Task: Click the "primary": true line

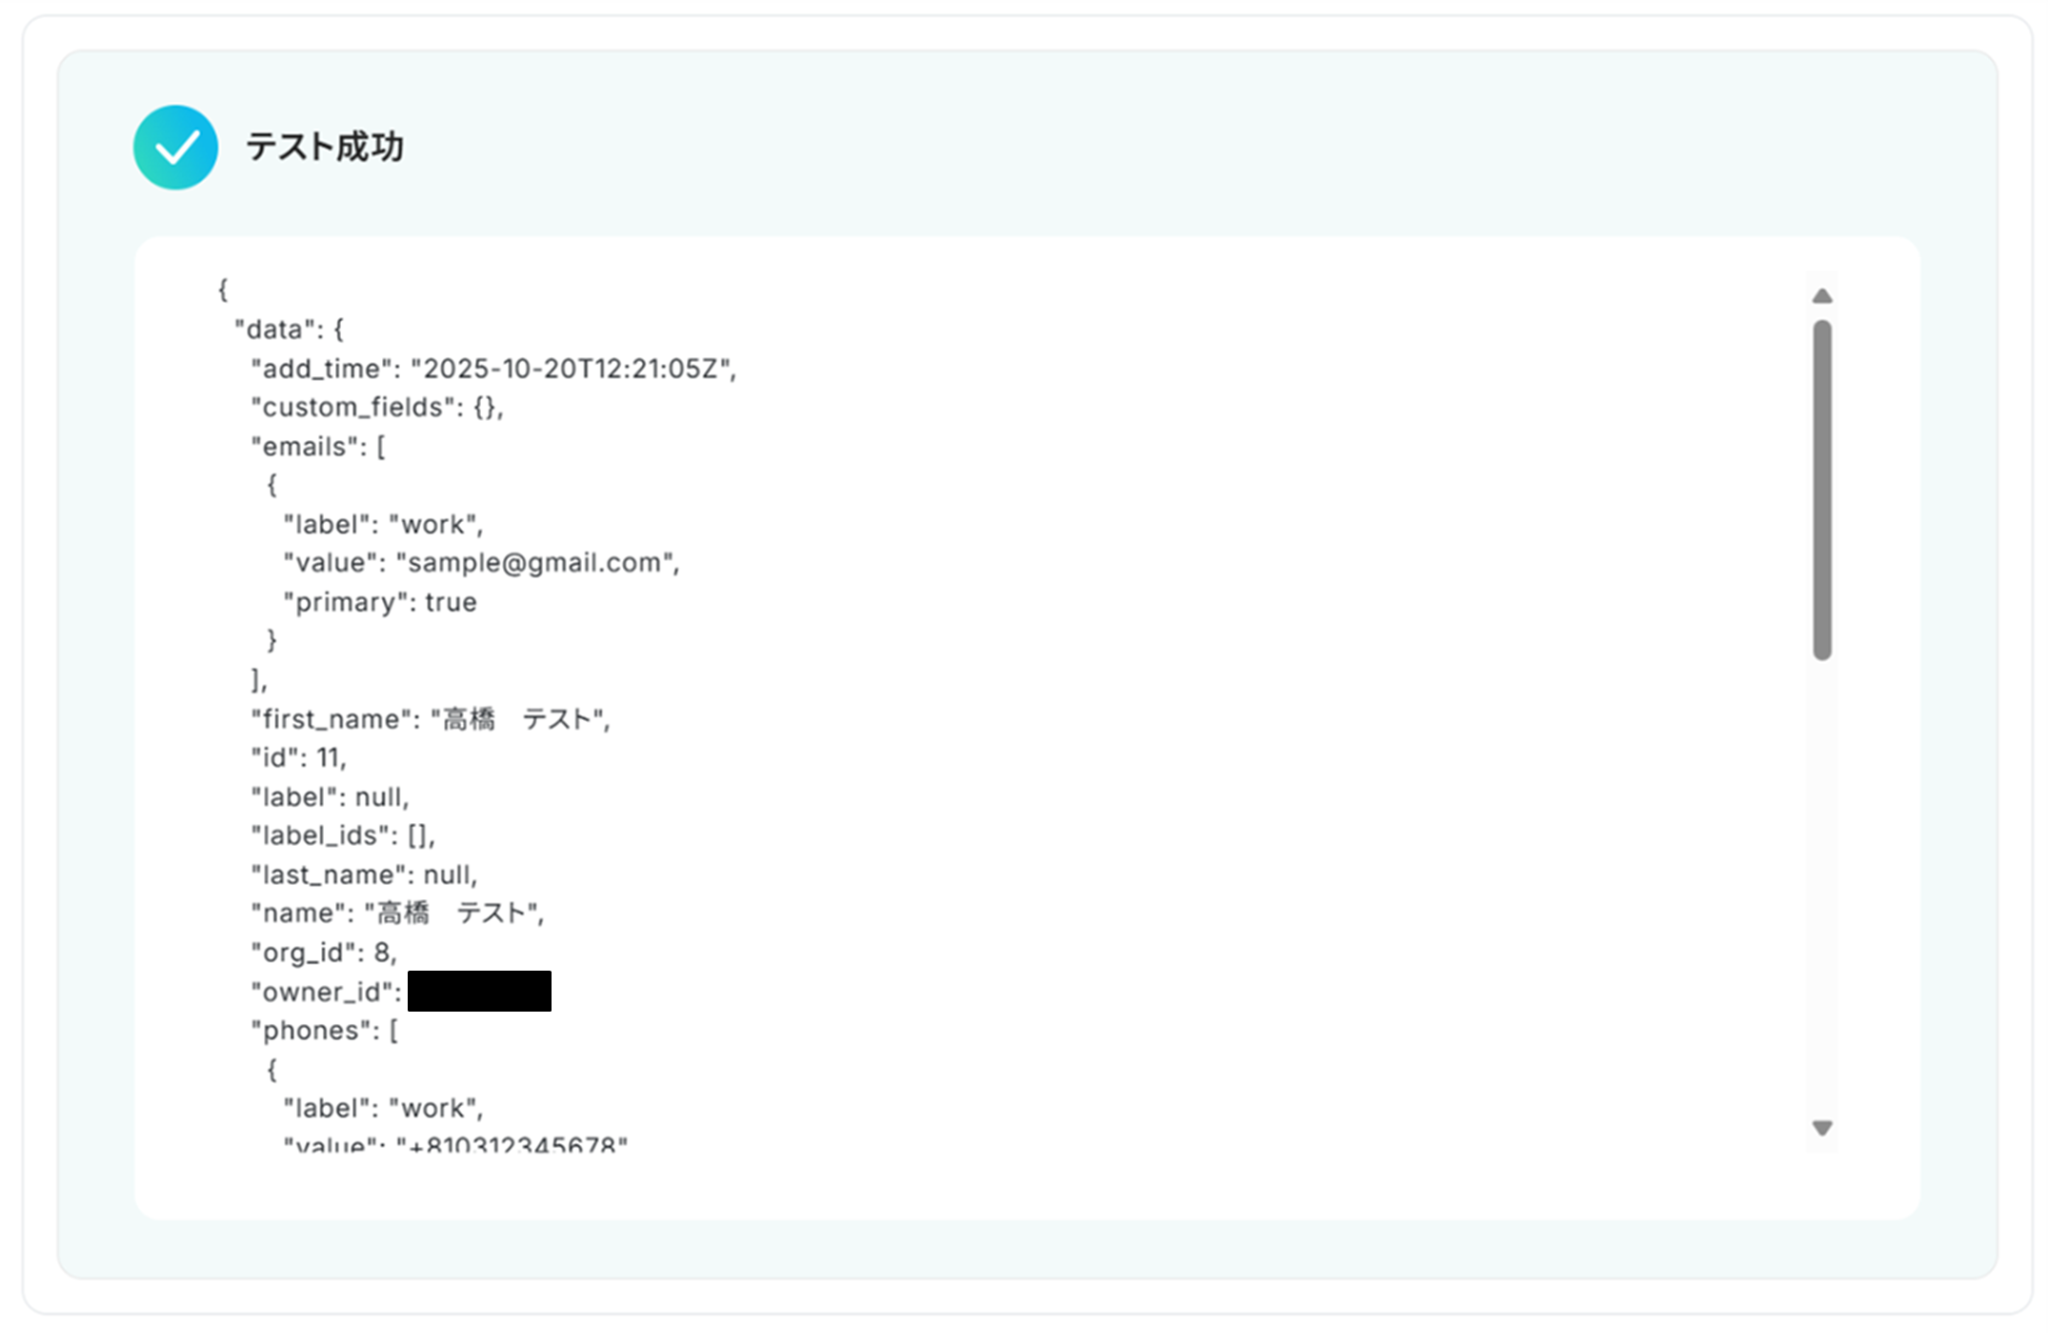Action: click(x=379, y=602)
